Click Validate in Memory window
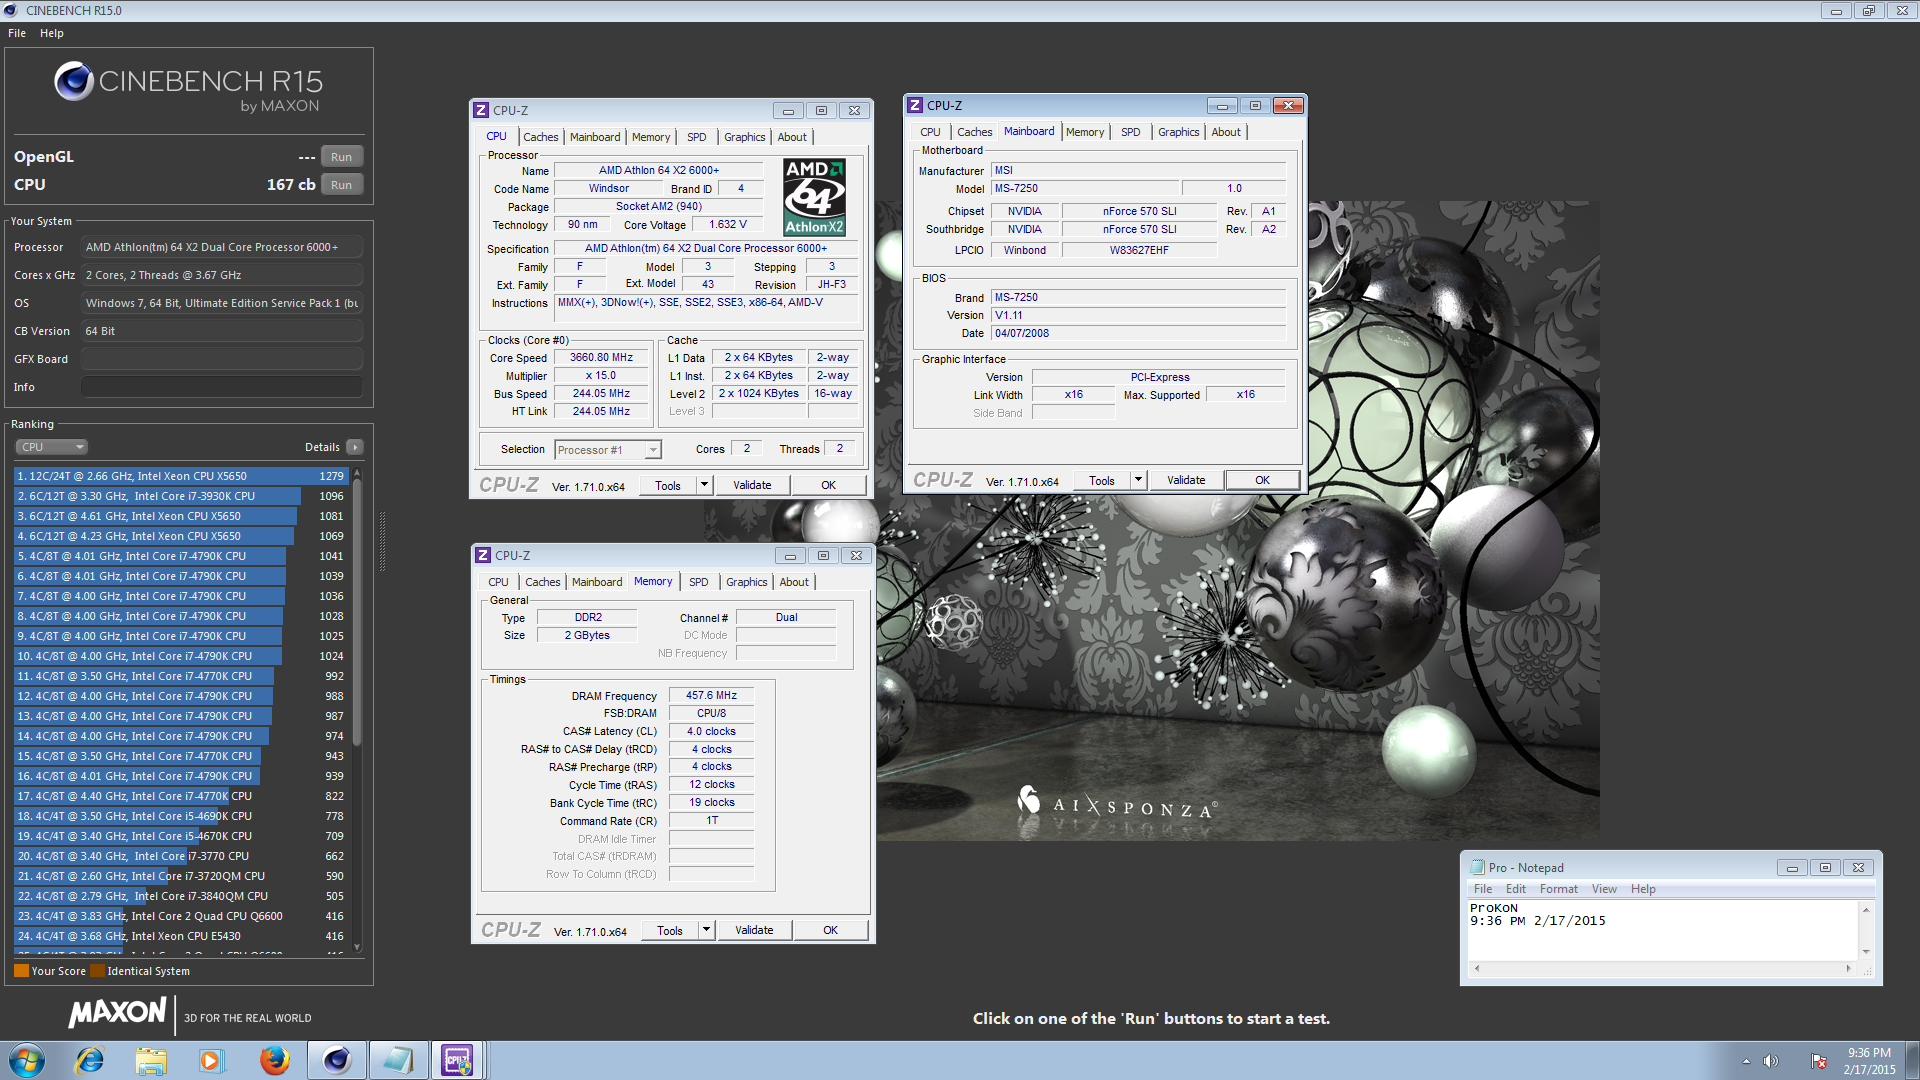The image size is (1920, 1080). (754, 930)
